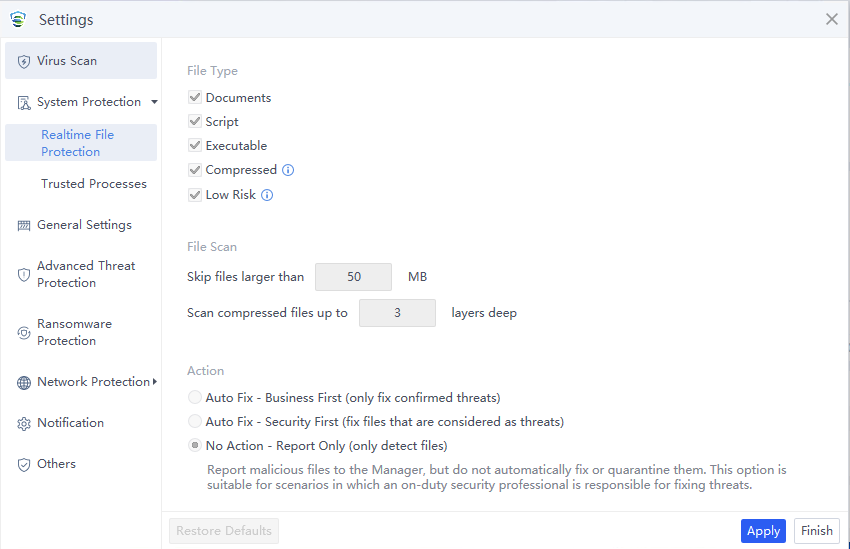
Task: Select Auto Fix - Business First option
Action: coord(195,398)
